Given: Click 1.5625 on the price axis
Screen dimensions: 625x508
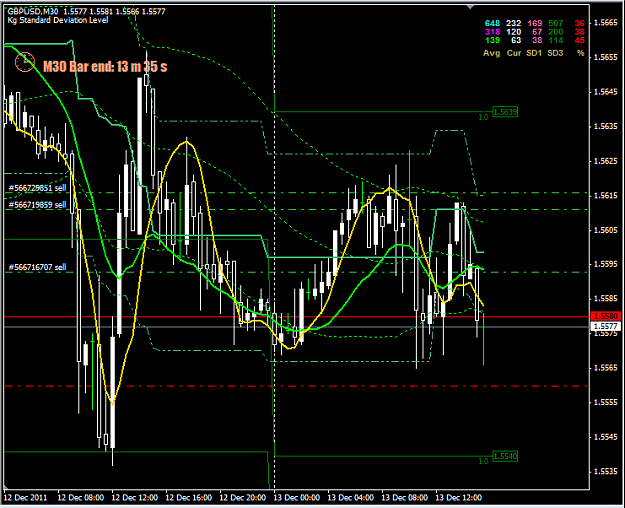Looking at the screenshot, I should pos(606,161).
